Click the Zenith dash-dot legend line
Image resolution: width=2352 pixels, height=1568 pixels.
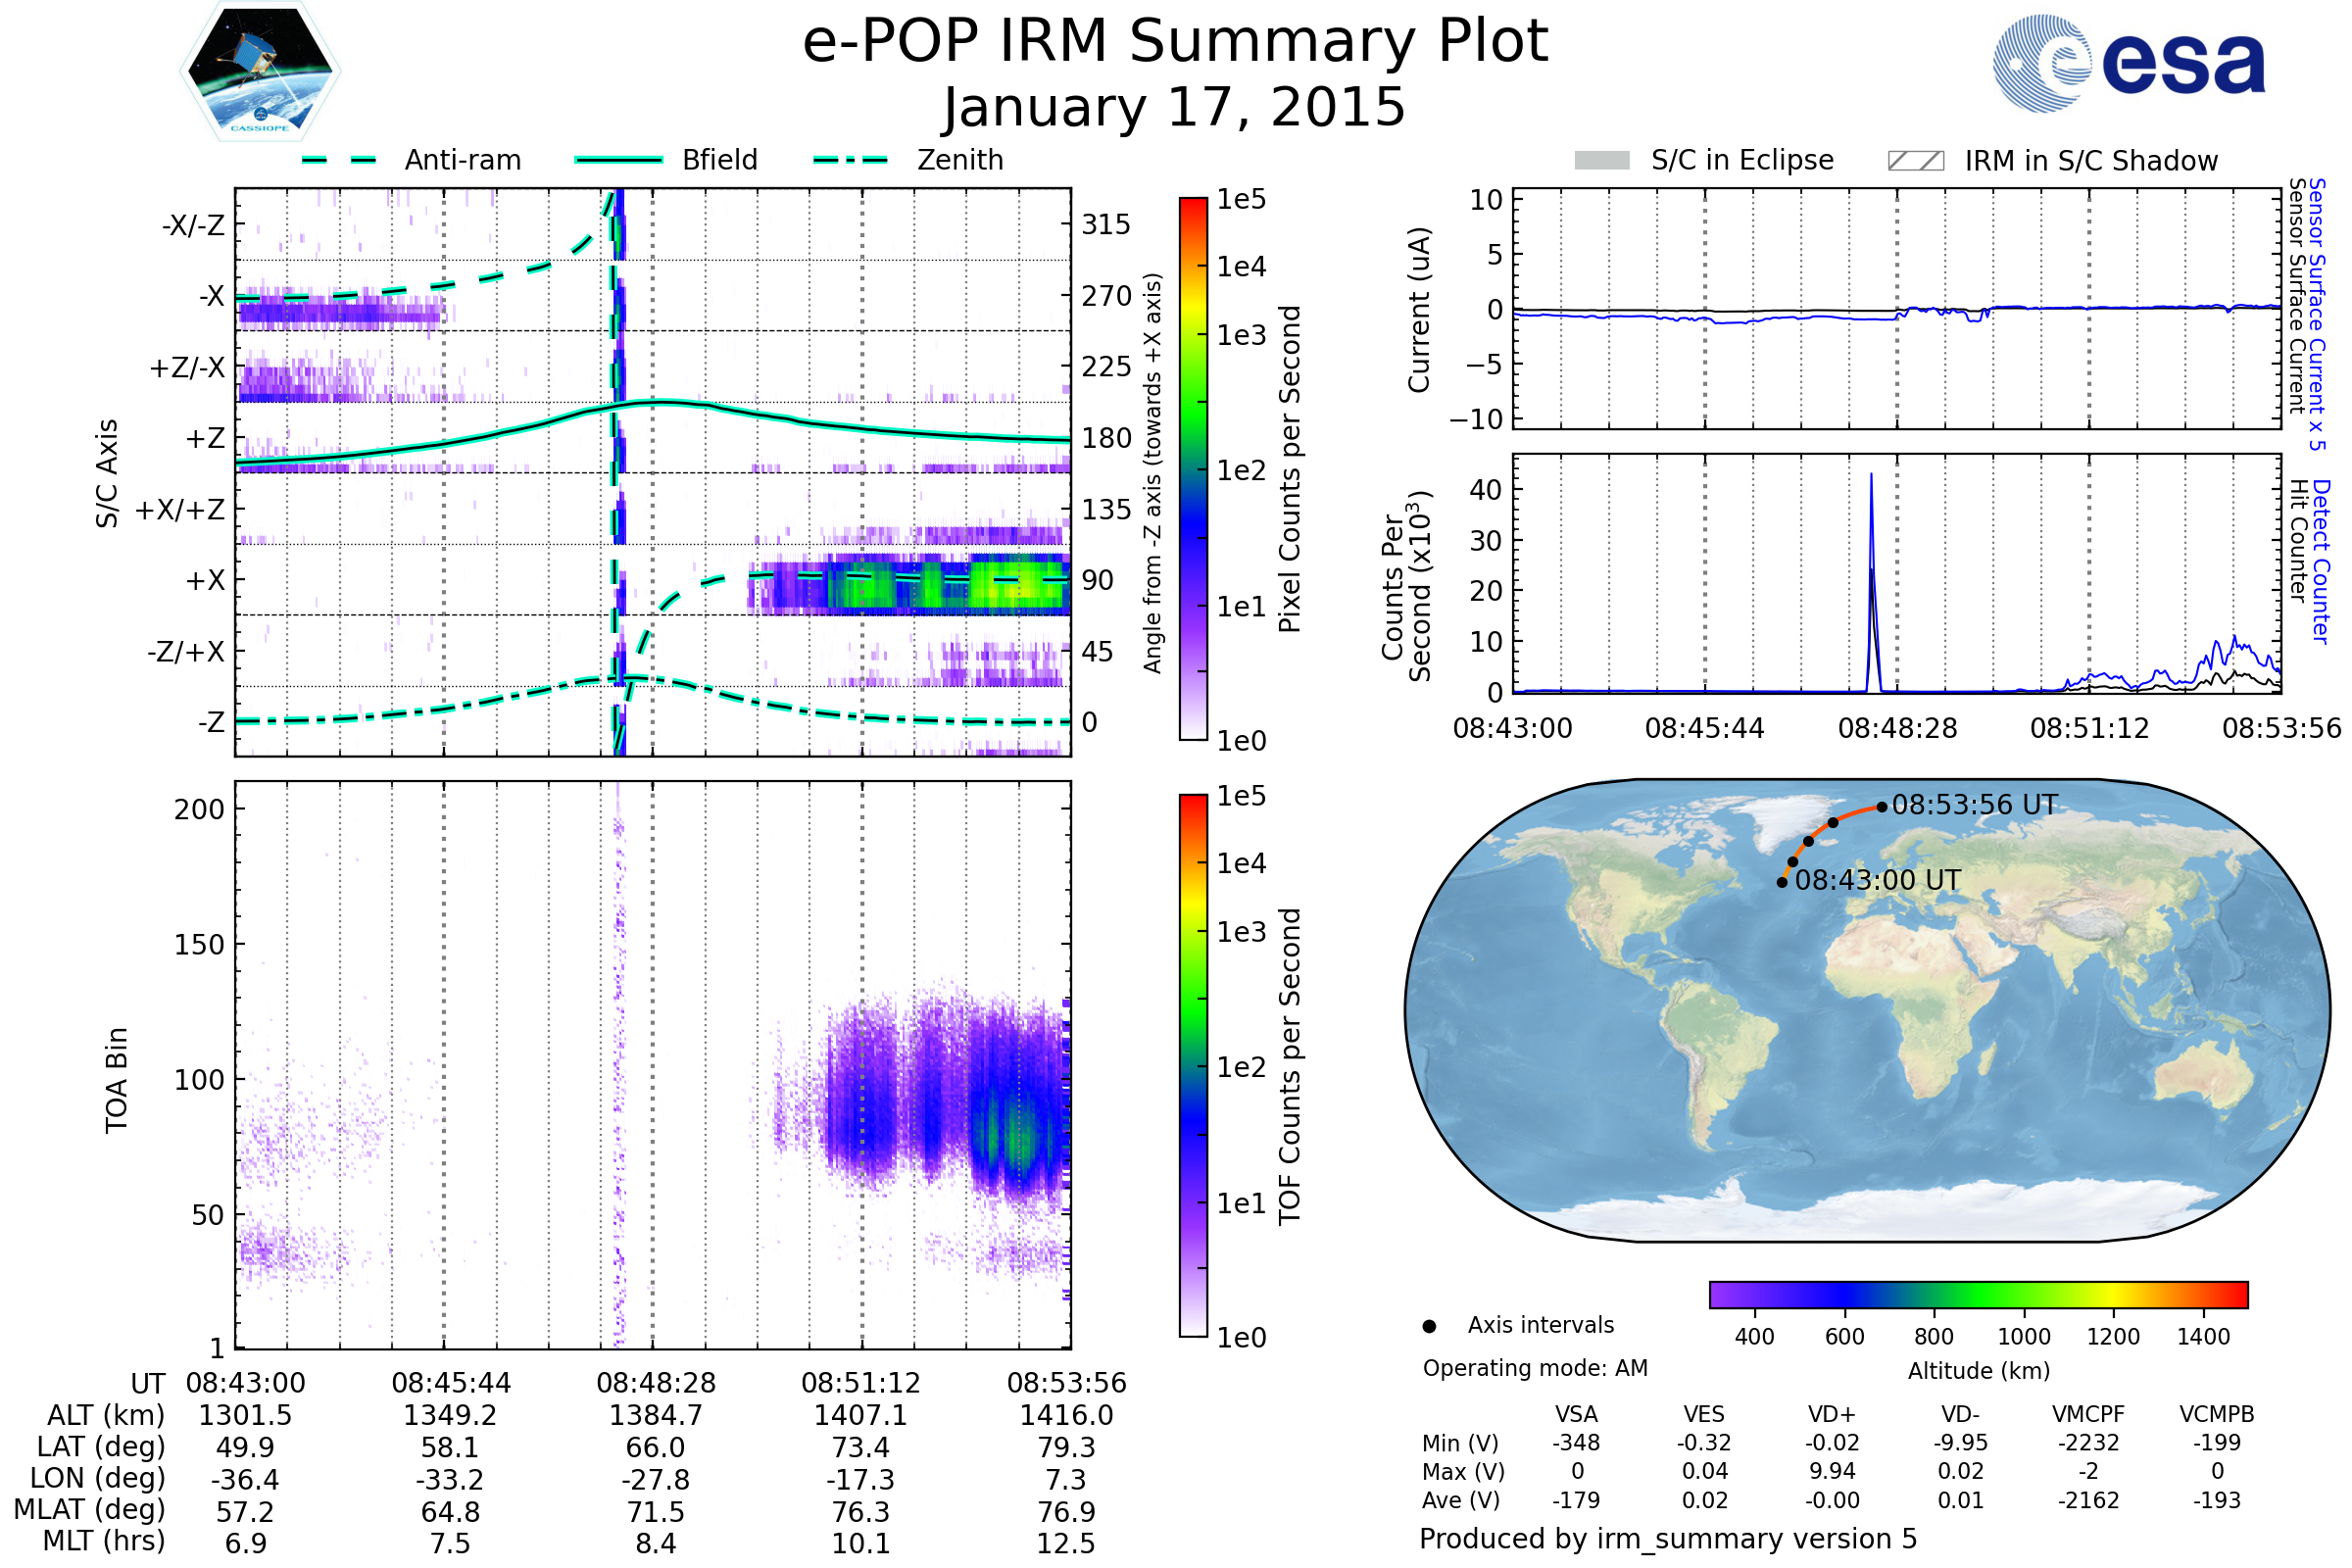851,160
